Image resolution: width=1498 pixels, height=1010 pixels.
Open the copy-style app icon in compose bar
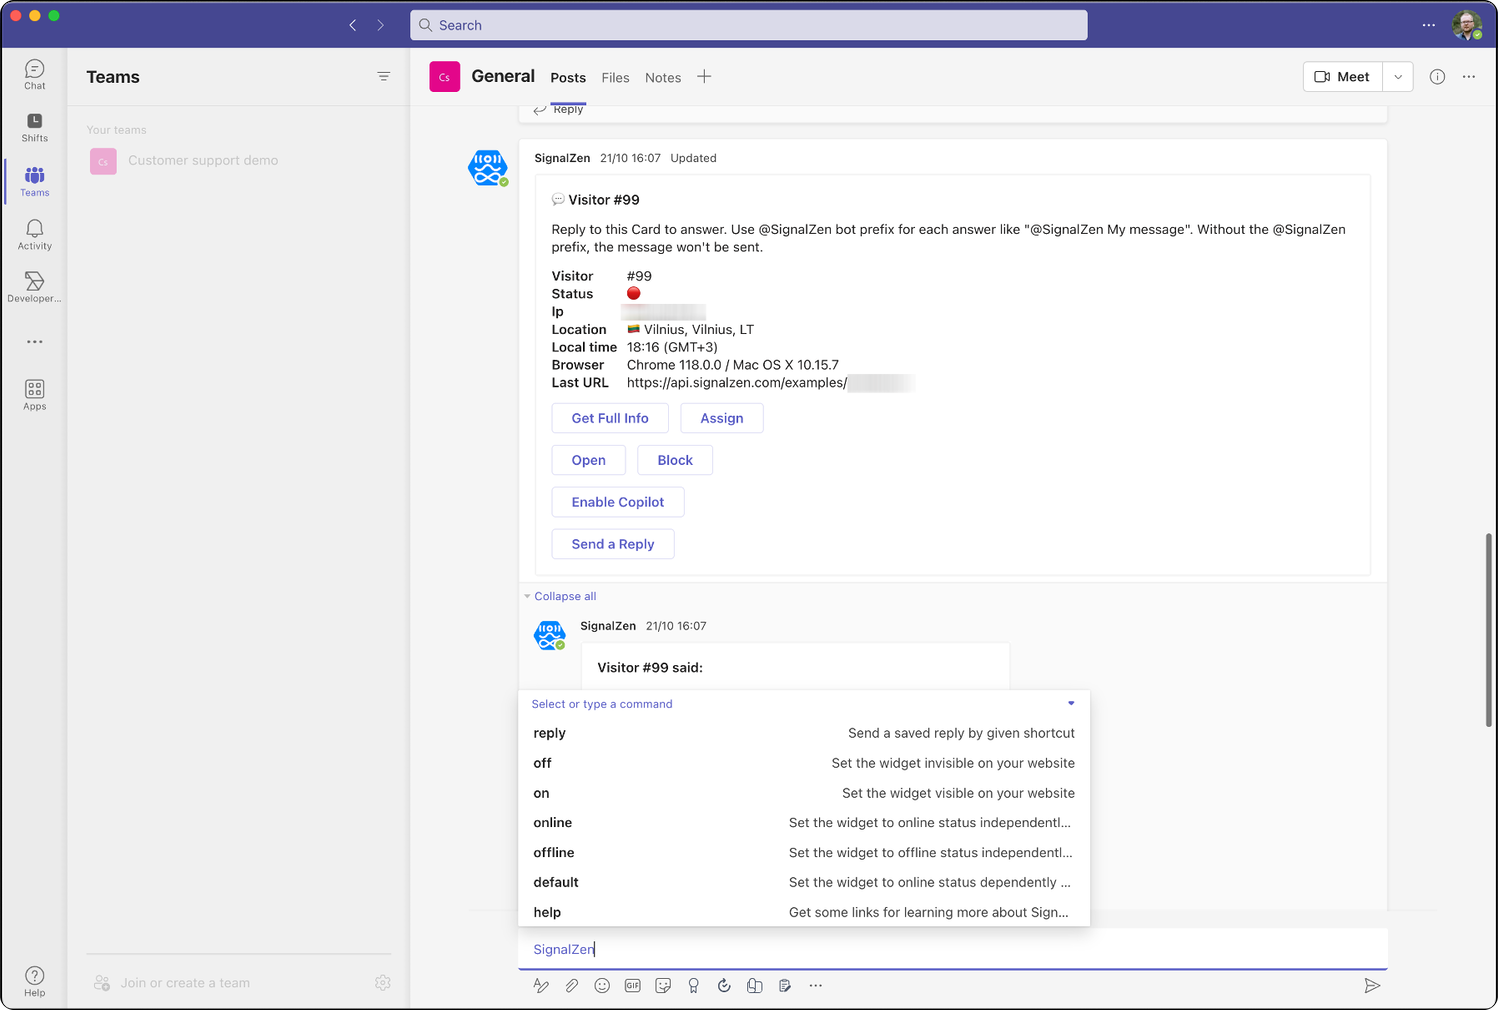coord(755,985)
